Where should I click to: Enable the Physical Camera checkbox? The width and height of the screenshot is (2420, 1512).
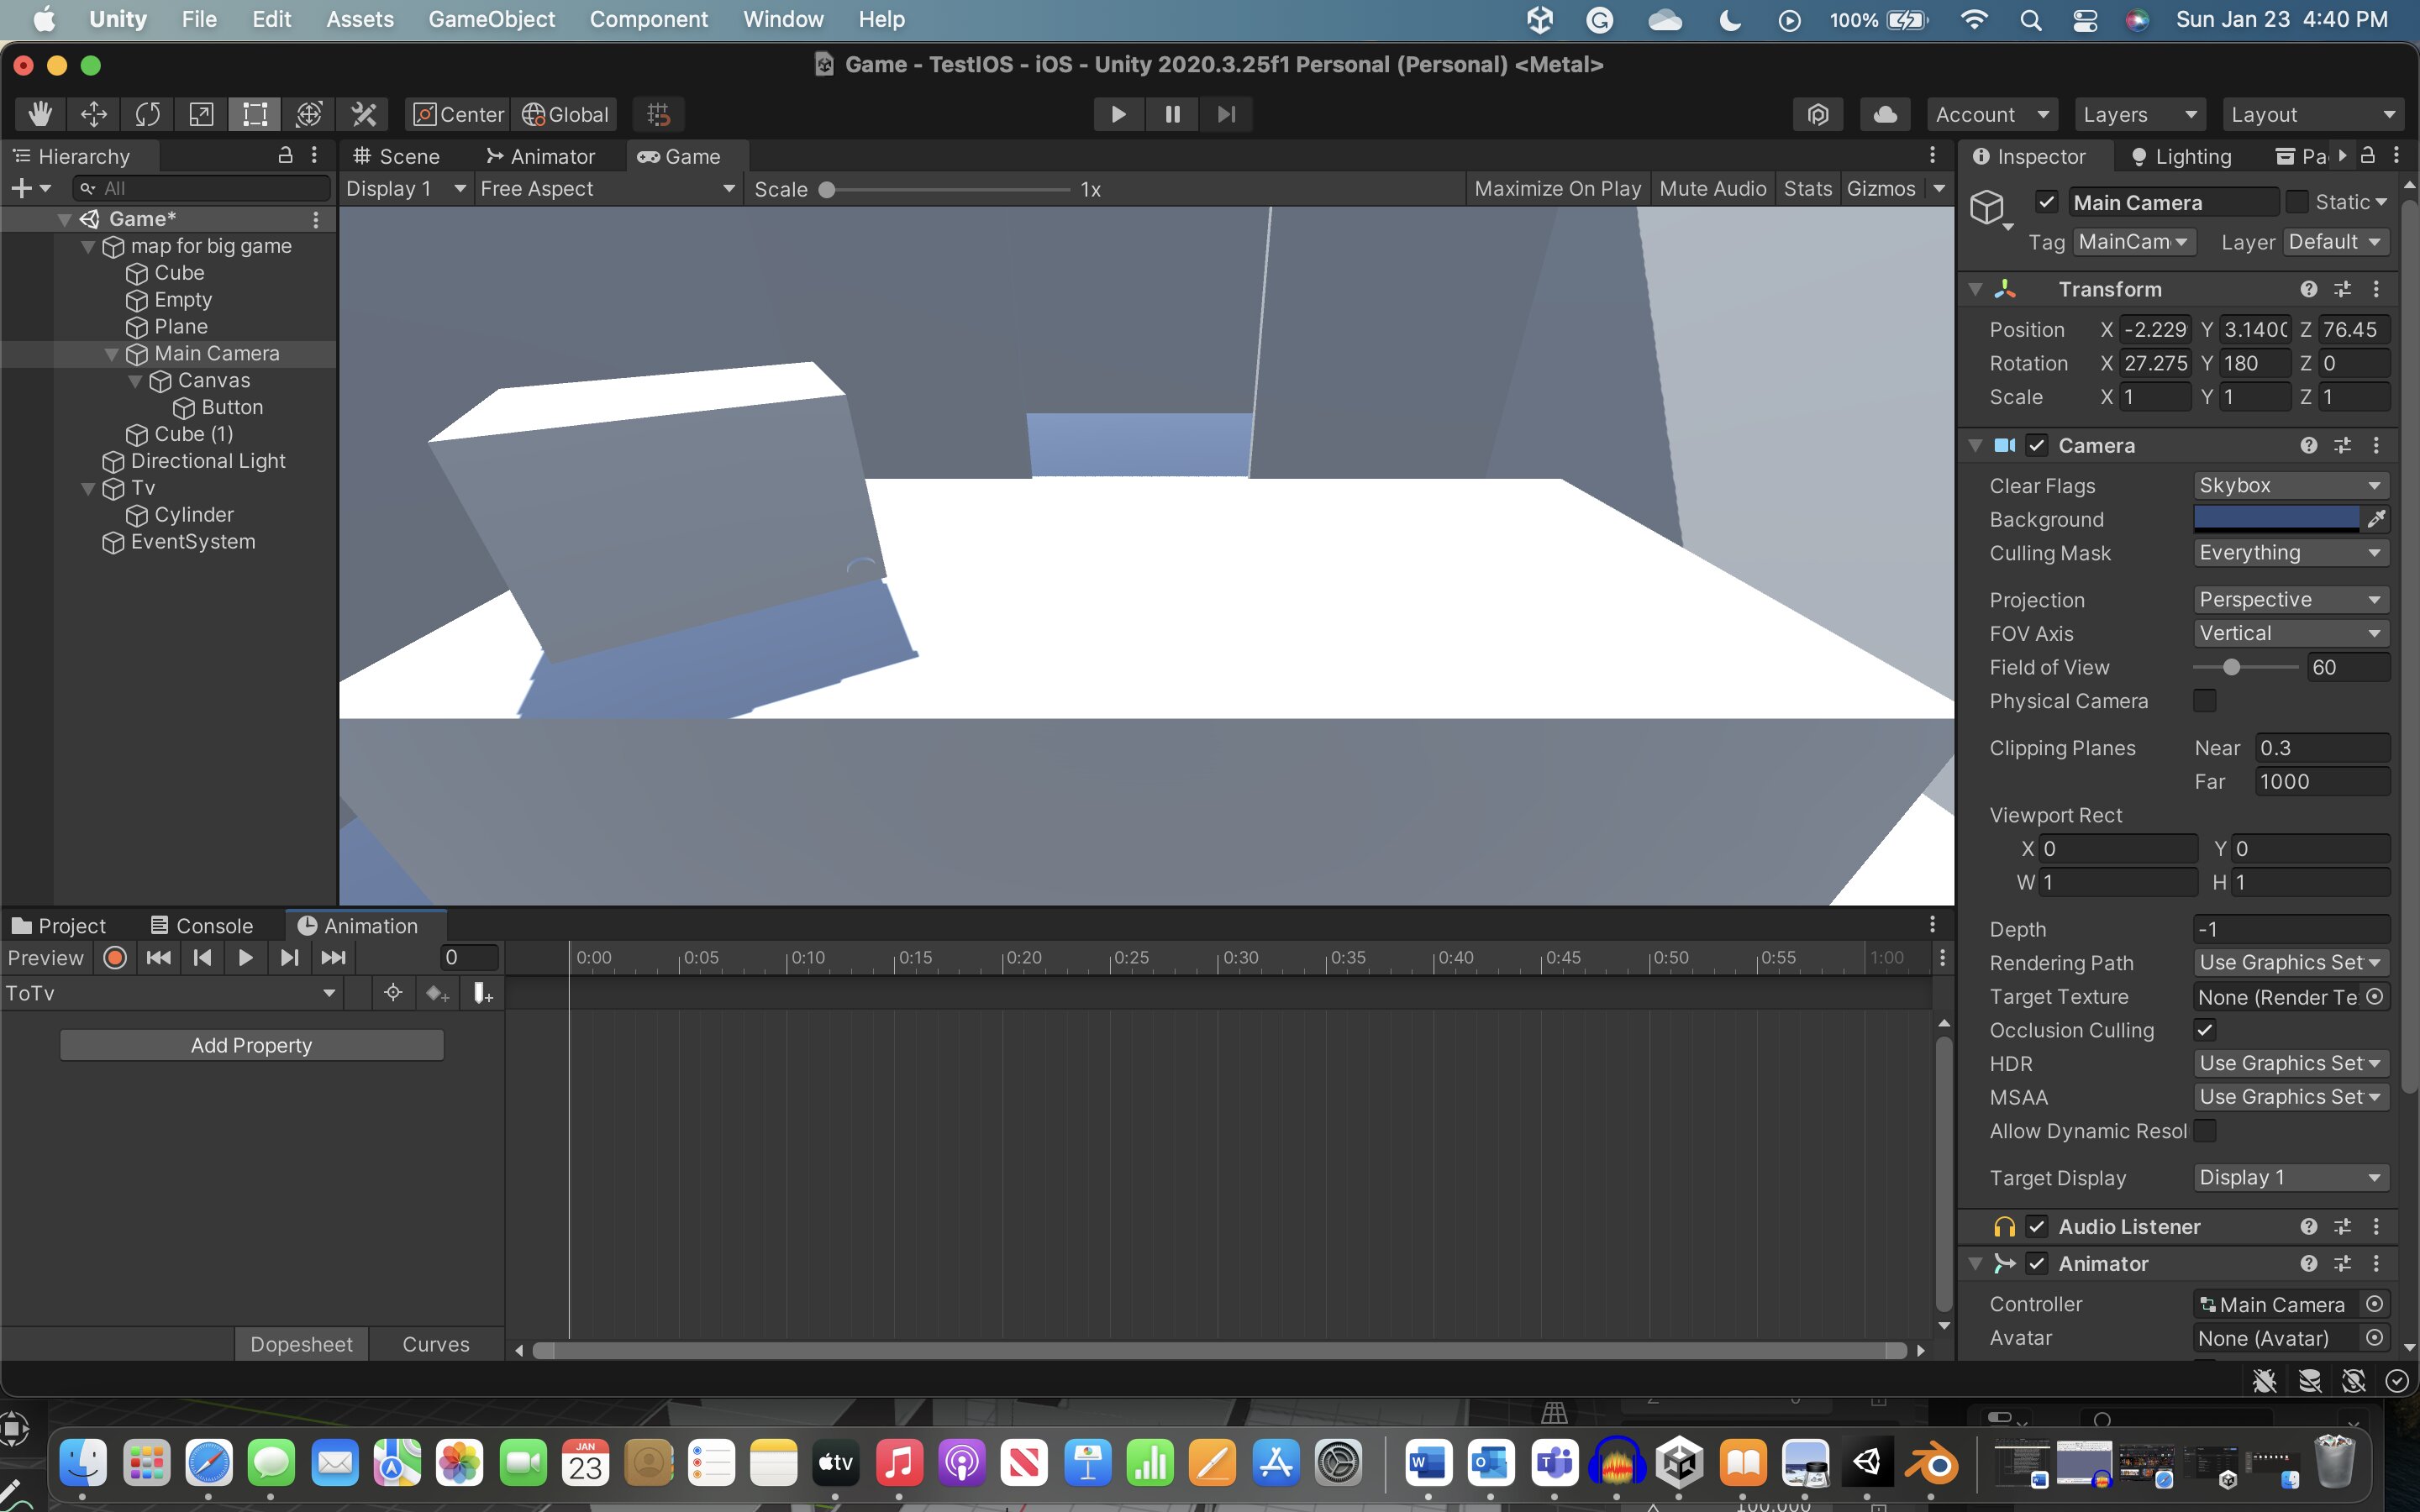pos(2205,701)
